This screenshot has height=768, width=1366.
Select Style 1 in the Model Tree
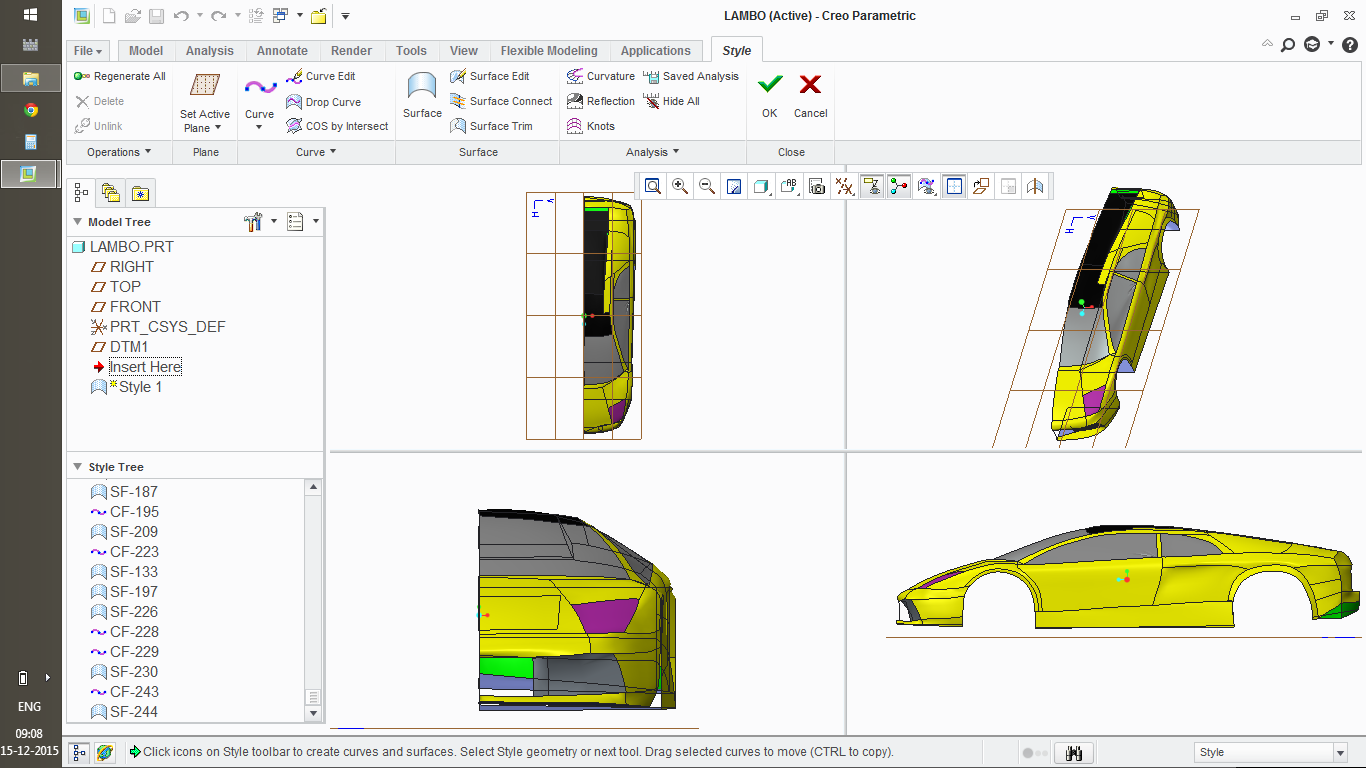click(127, 387)
